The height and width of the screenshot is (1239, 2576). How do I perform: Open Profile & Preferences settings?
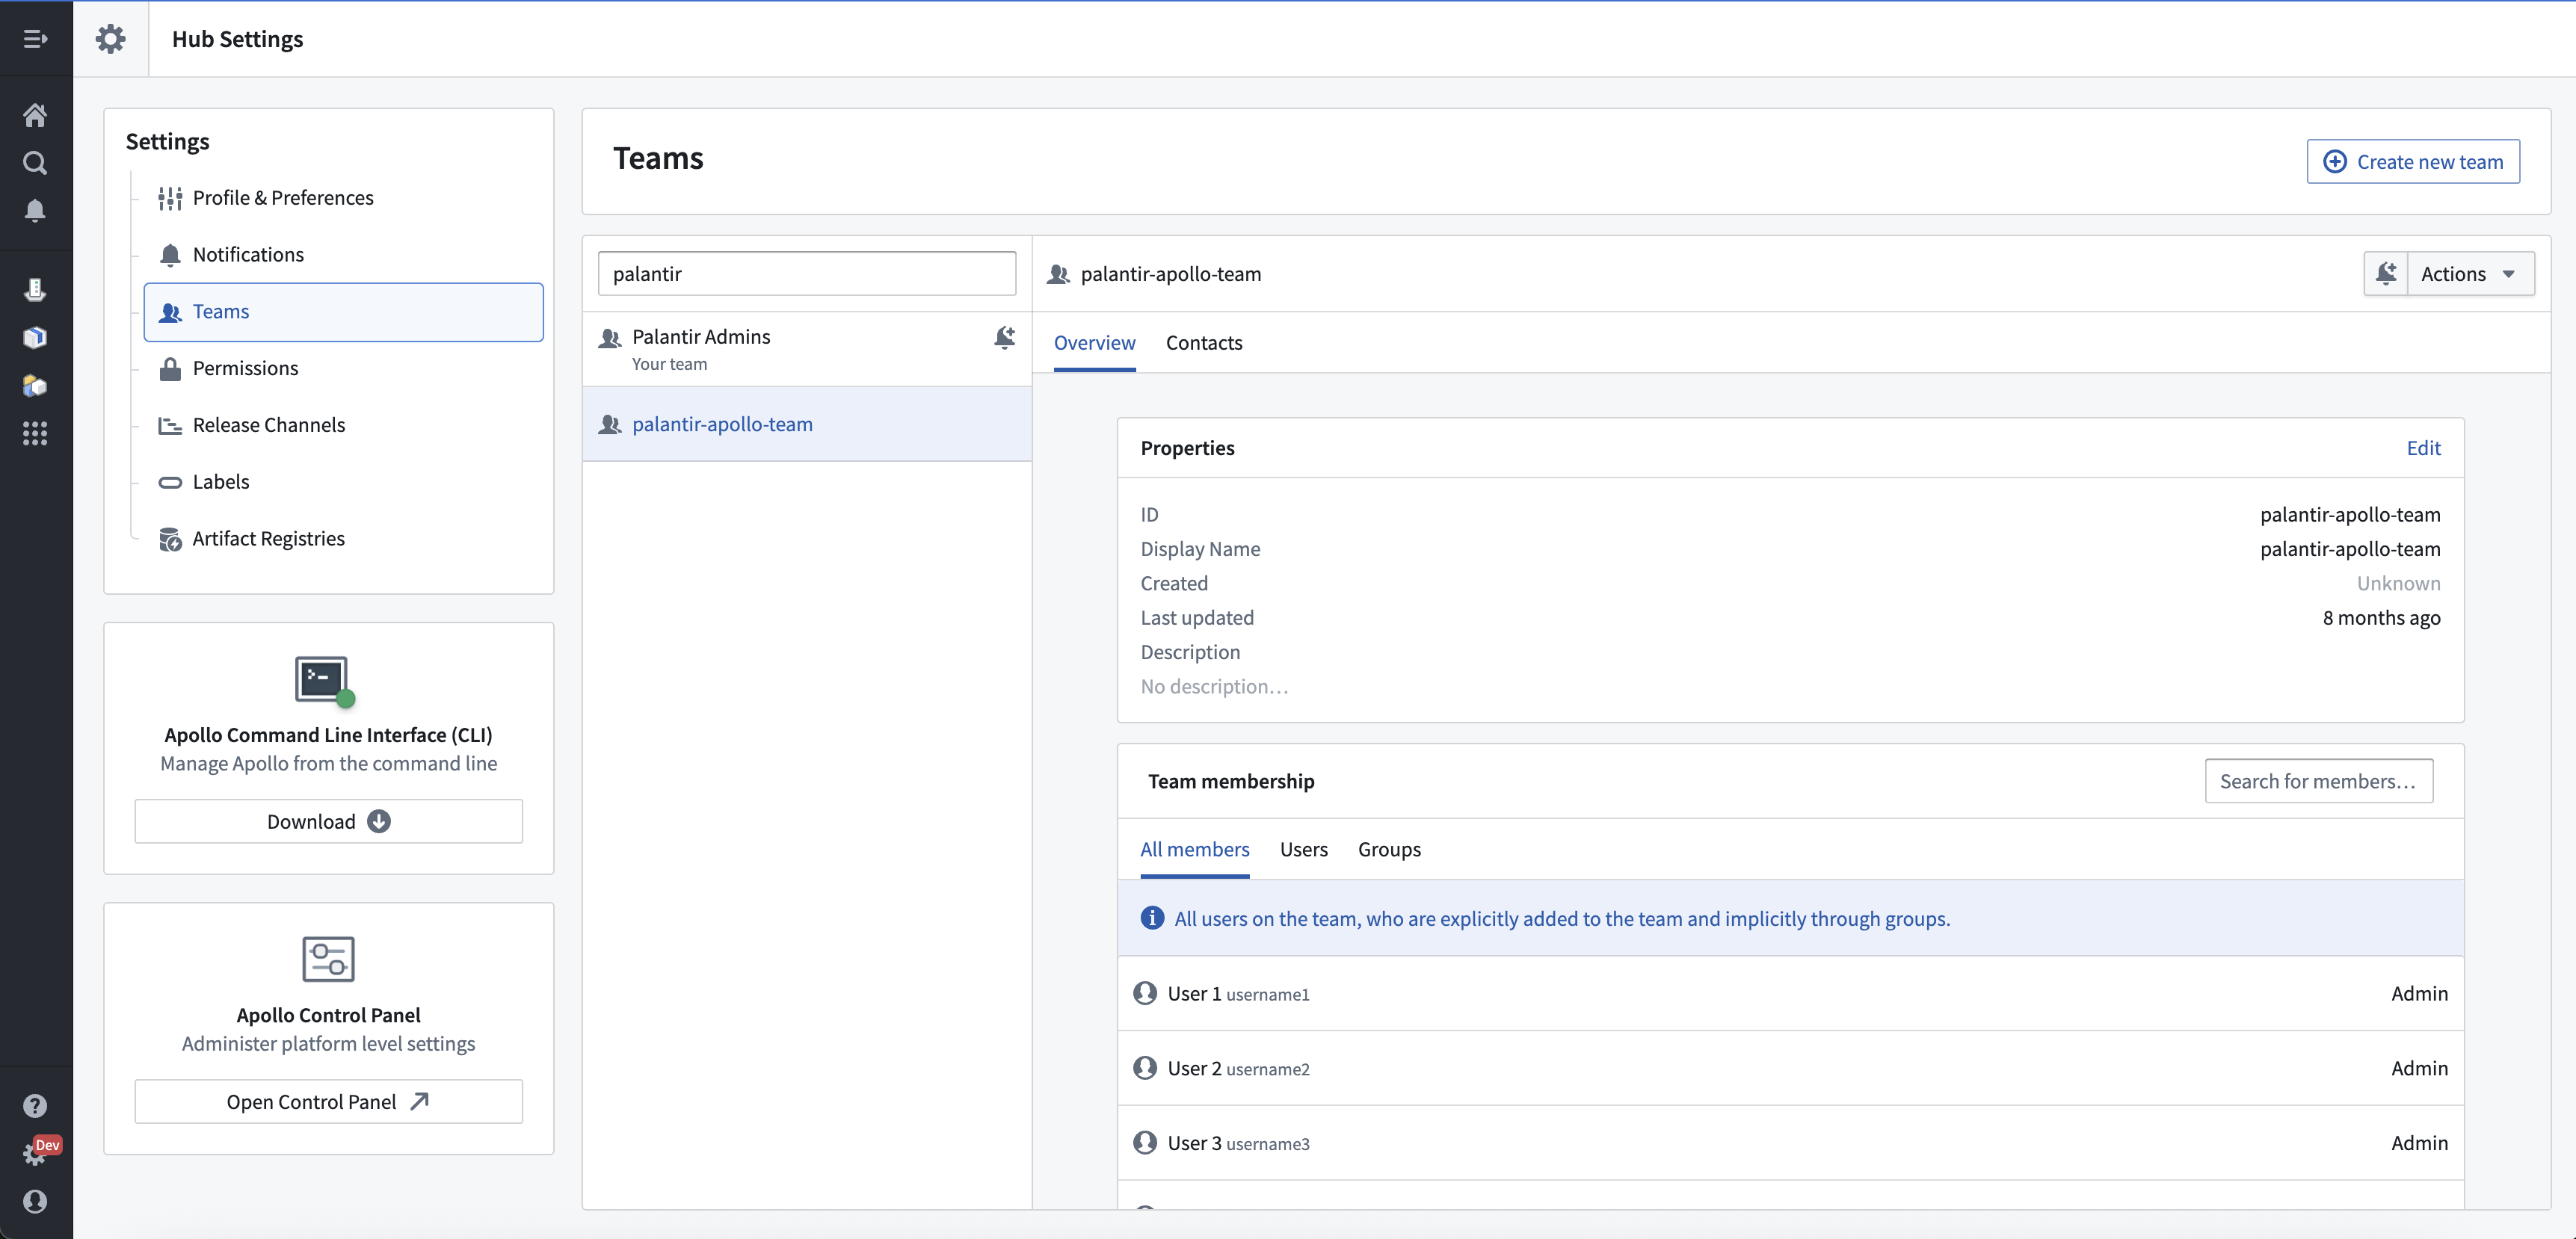pos(343,198)
